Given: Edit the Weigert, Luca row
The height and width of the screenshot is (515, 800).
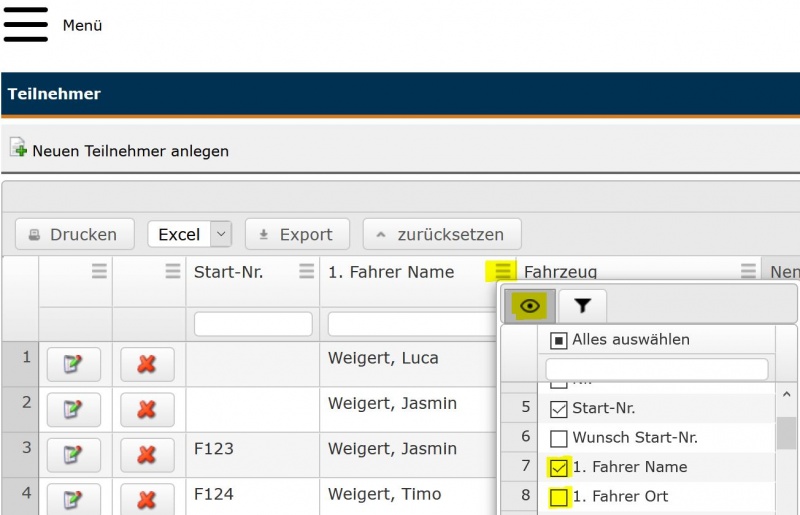Looking at the screenshot, I should [73, 365].
